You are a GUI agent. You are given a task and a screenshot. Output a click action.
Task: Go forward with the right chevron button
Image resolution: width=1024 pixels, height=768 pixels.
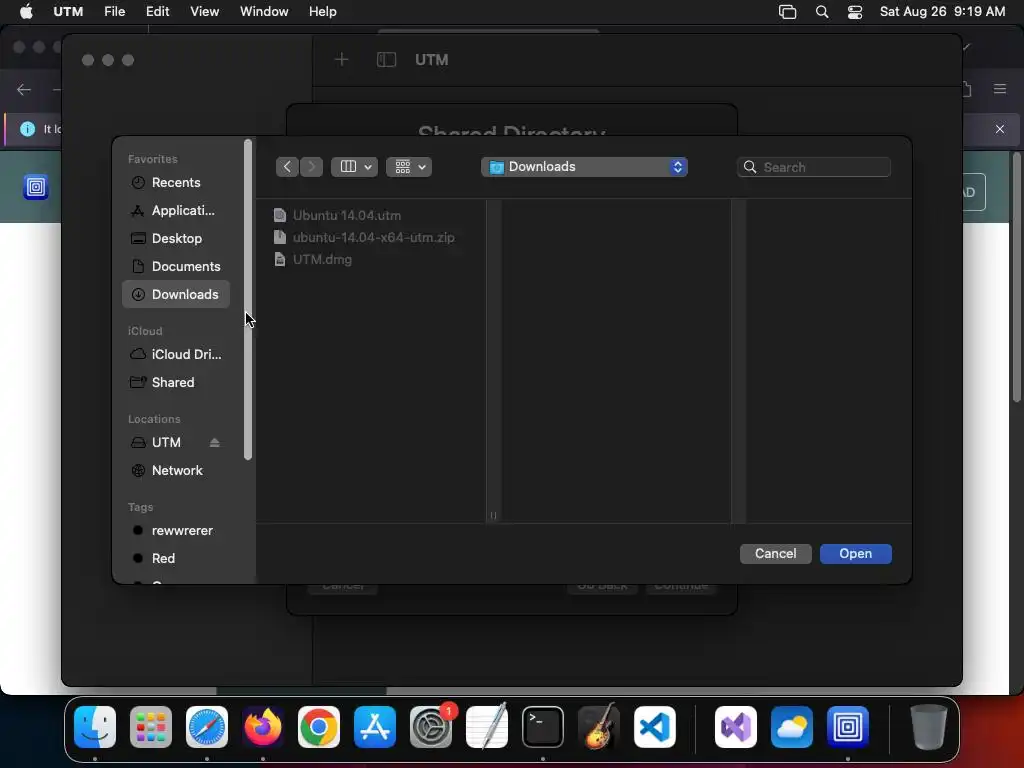(312, 167)
